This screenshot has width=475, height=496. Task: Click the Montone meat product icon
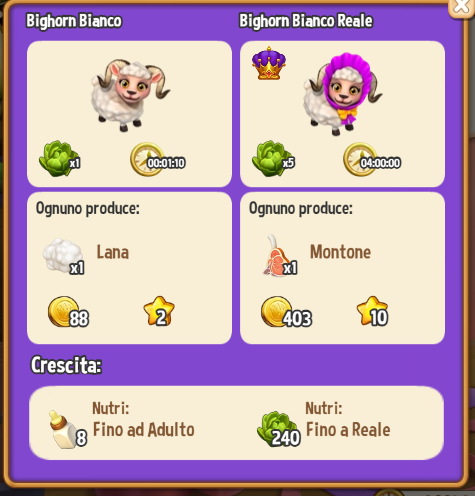(279, 256)
